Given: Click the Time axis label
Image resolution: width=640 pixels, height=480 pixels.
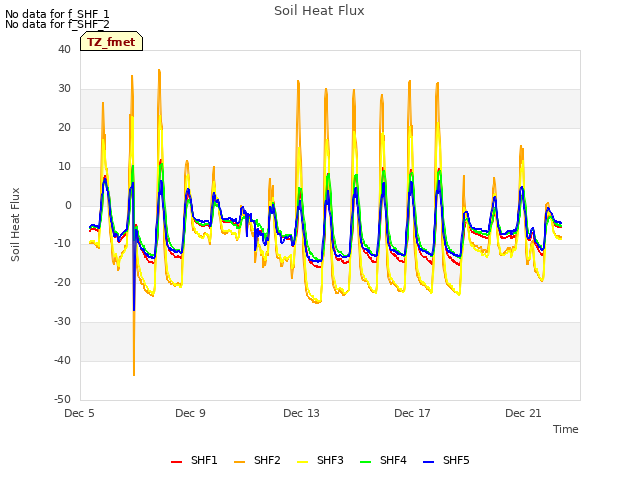Looking at the screenshot, I should pyautogui.click(x=565, y=429).
